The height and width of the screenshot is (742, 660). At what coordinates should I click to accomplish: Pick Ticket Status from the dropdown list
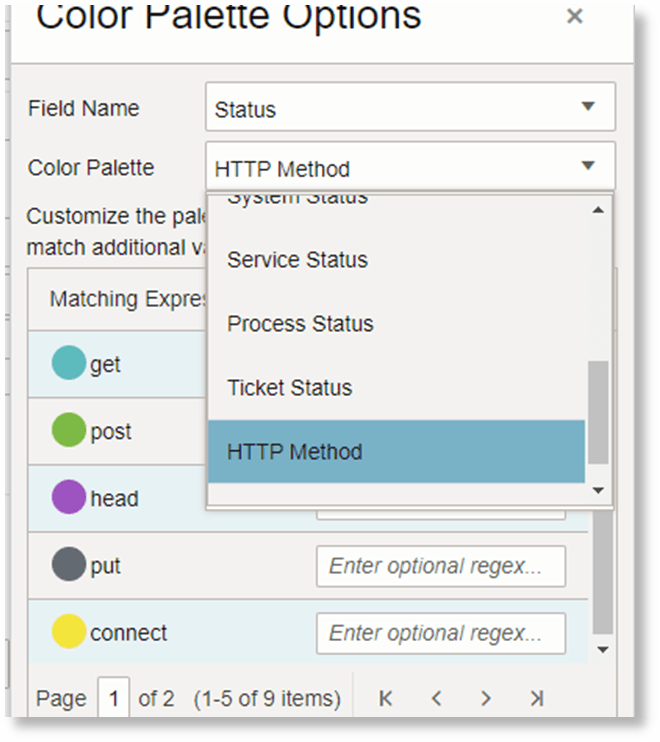pyautogui.click(x=290, y=388)
